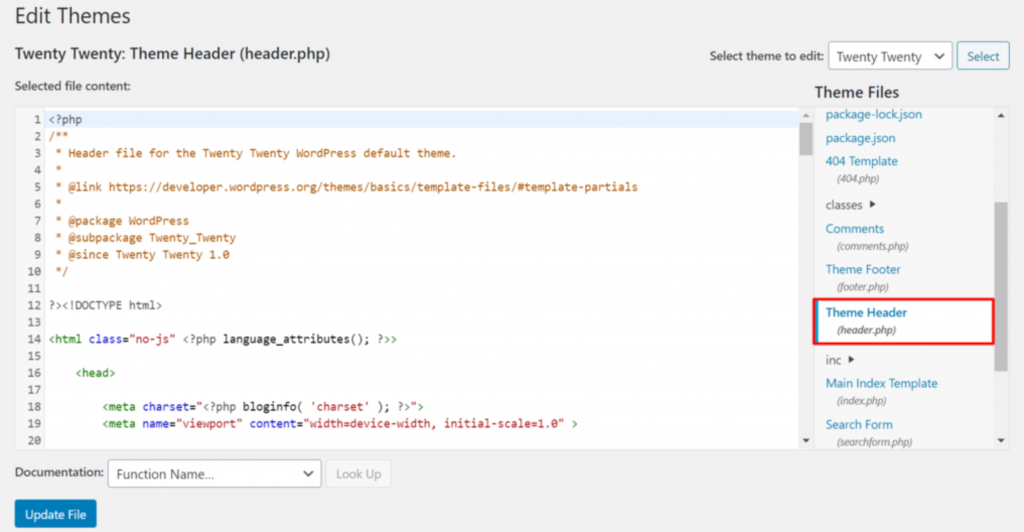1024x532 pixels.
Task: Click the code editor scroll-up arrow
Action: [806, 116]
